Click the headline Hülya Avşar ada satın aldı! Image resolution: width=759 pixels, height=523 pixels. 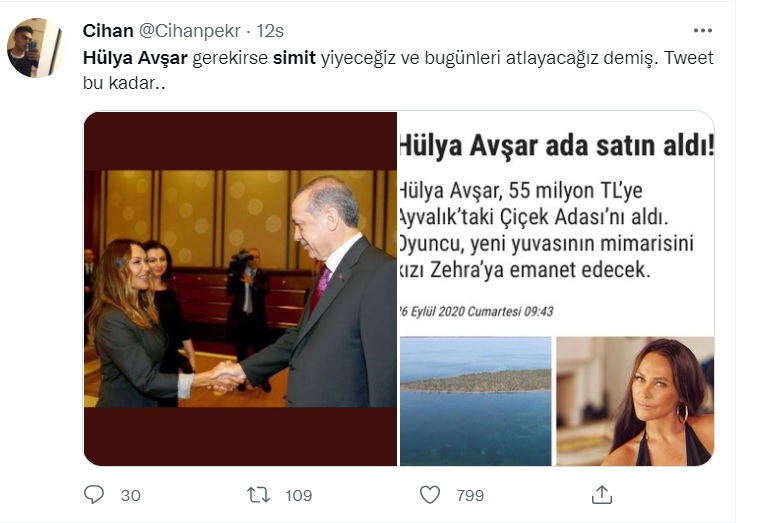coord(557,146)
